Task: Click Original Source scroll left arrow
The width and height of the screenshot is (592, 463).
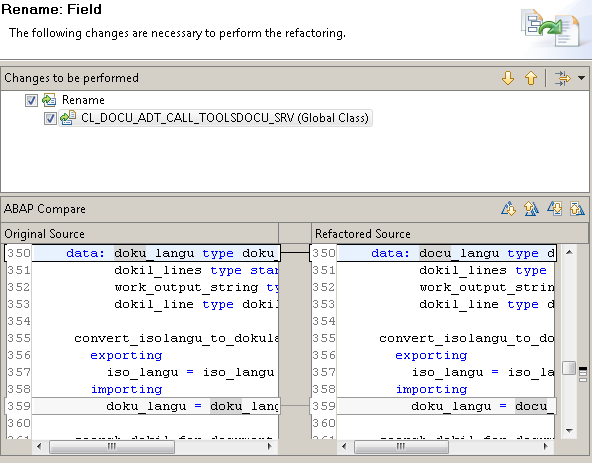Action: click(39, 446)
